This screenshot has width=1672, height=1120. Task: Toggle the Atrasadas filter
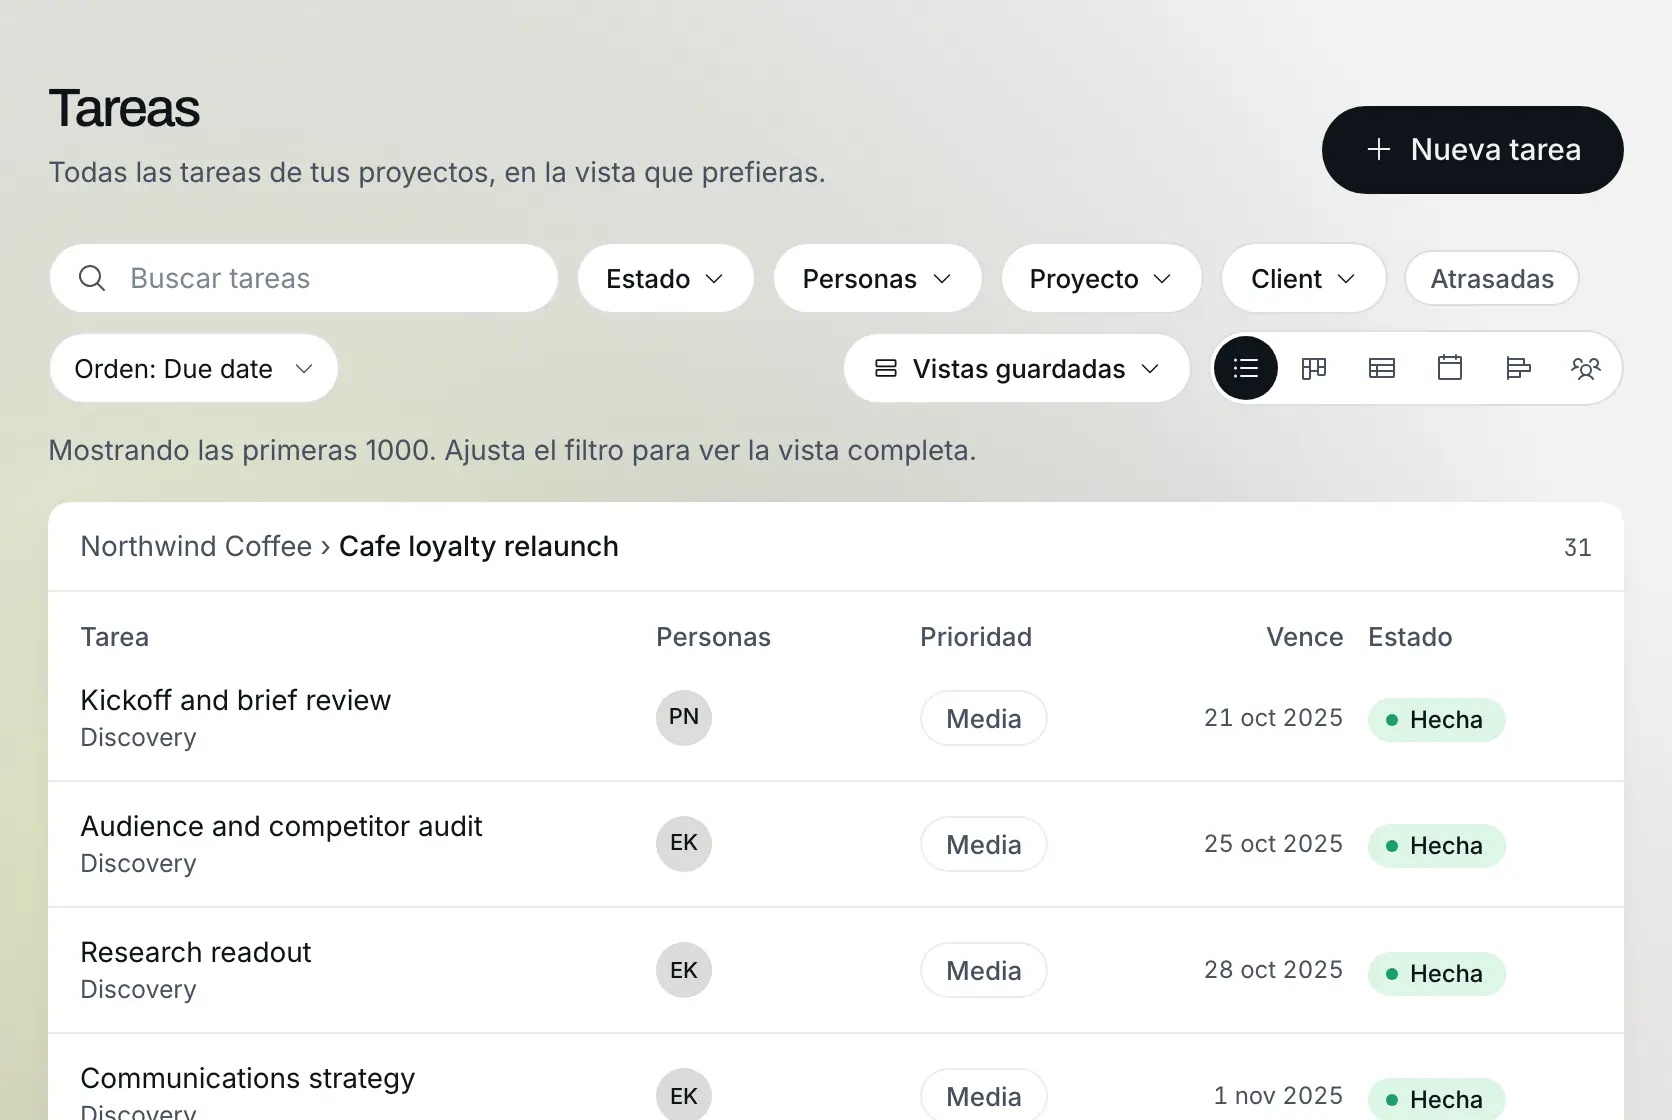pyautogui.click(x=1492, y=278)
